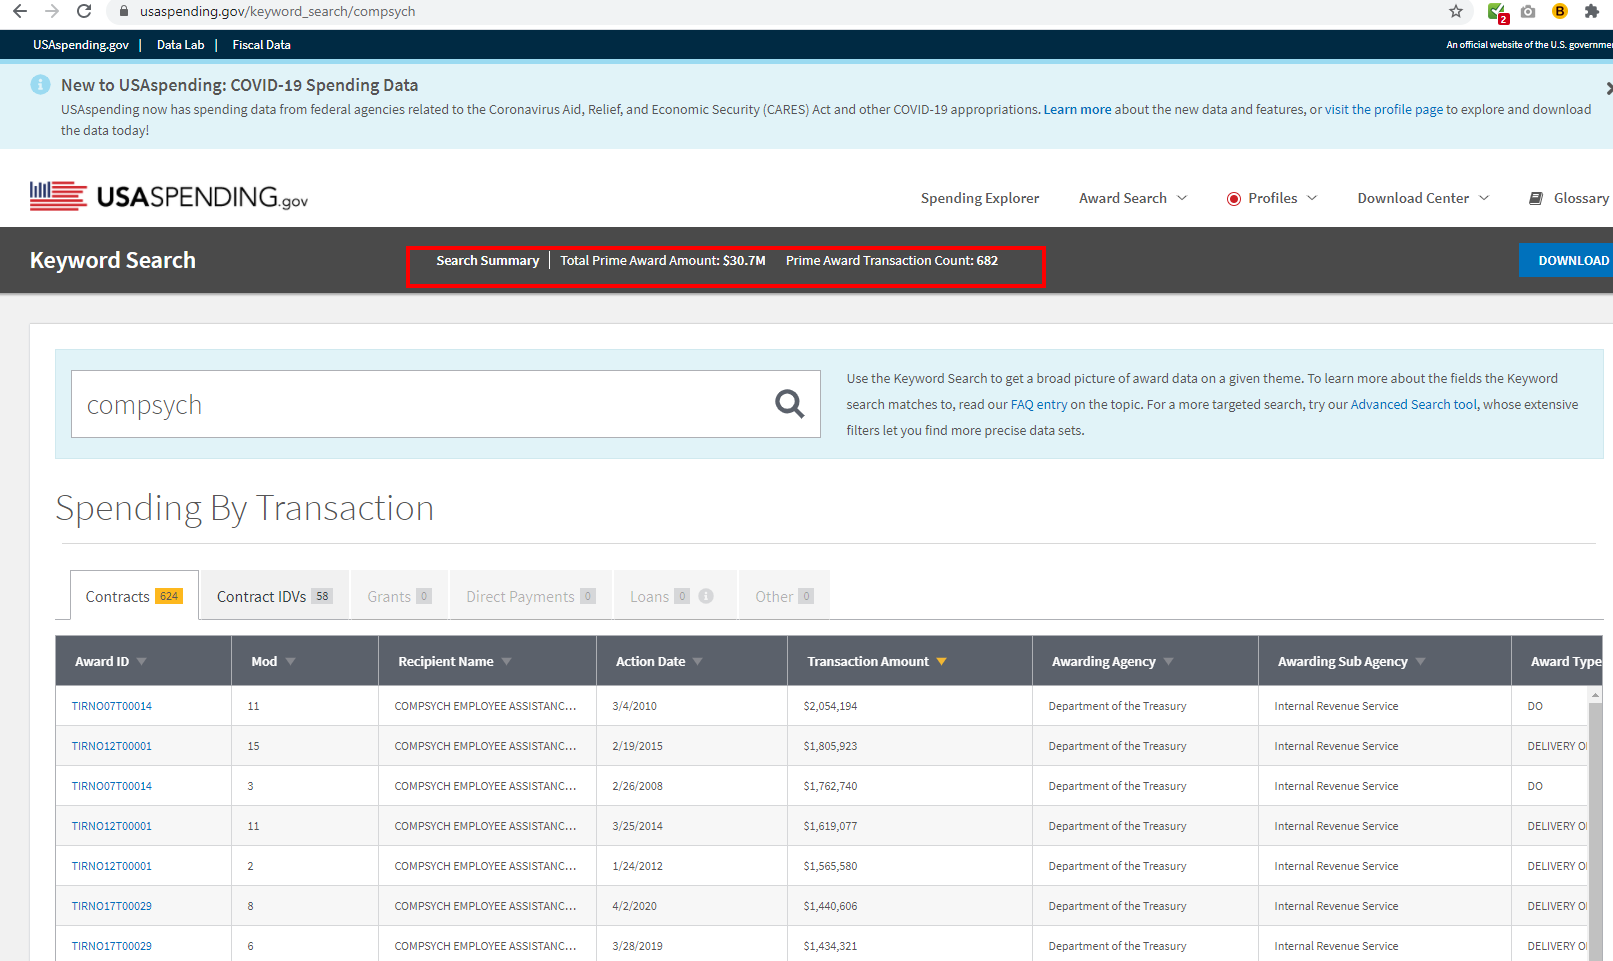This screenshot has height=961, width=1613.
Task: Click the Spending By Transaction heading
Action: (245, 508)
